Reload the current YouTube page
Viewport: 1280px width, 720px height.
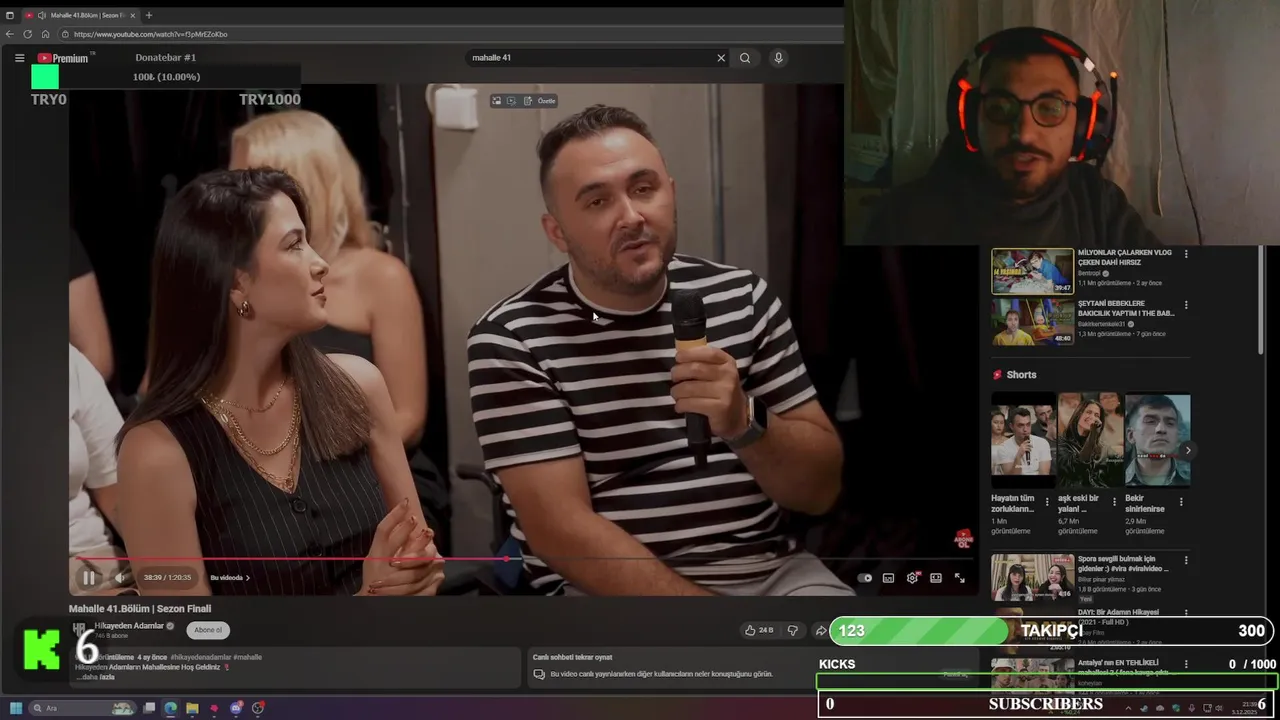click(x=27, y=34)
